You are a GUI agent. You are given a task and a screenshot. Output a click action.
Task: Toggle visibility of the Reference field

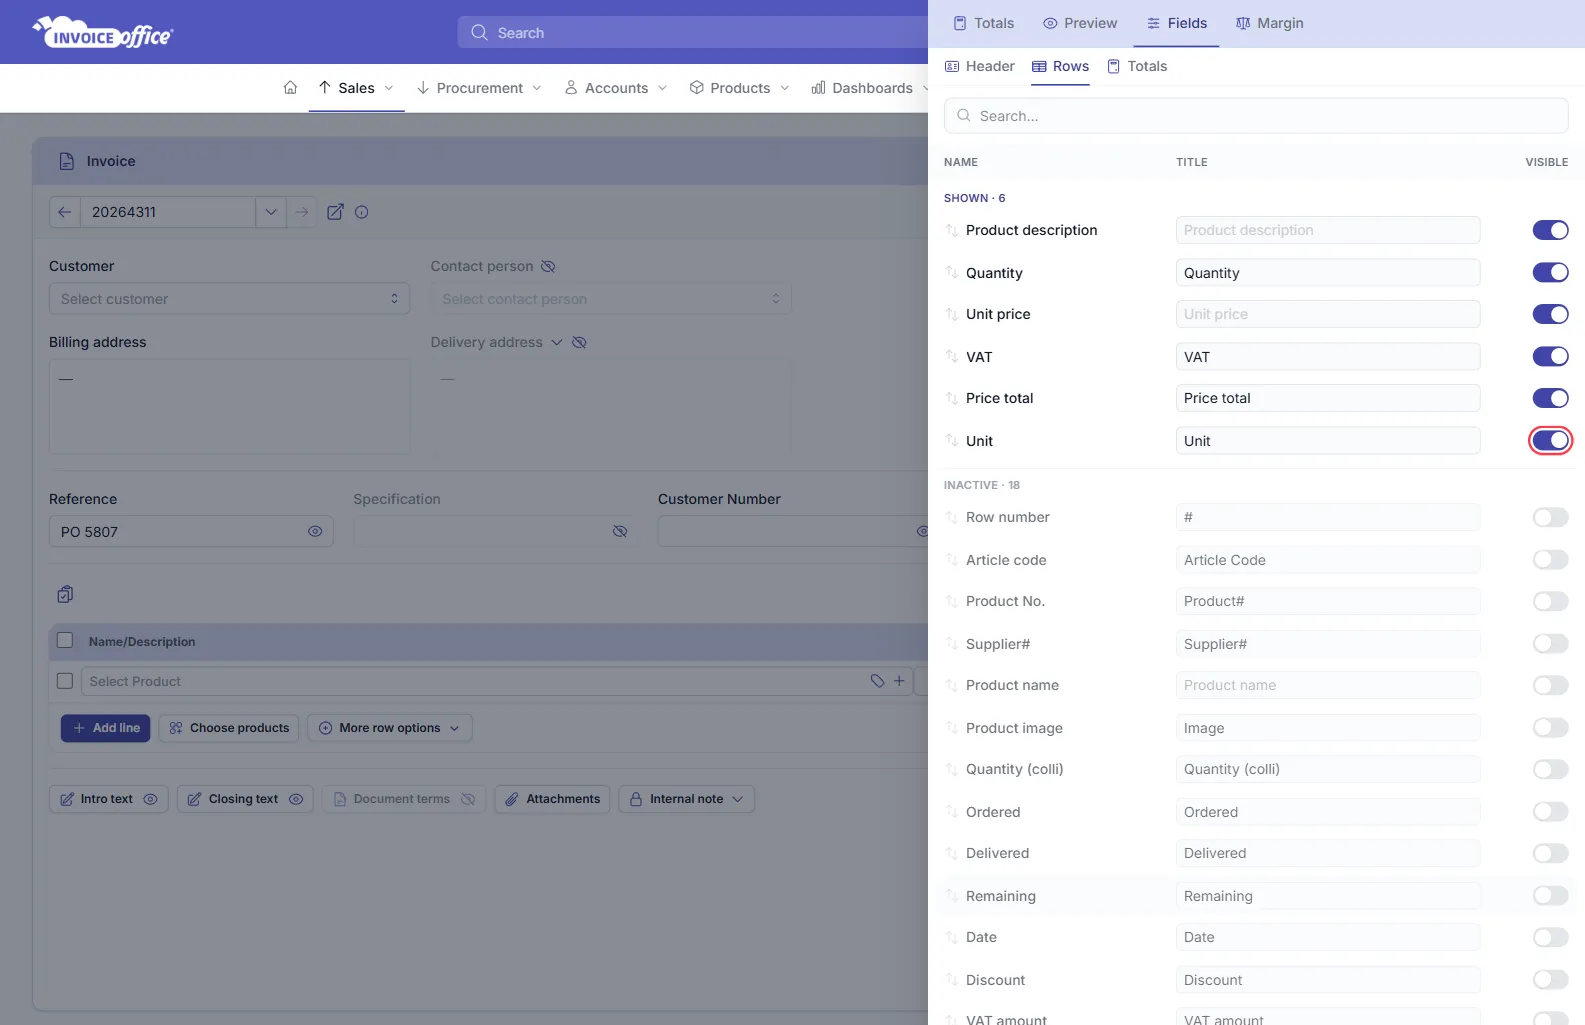click(315, 531)
